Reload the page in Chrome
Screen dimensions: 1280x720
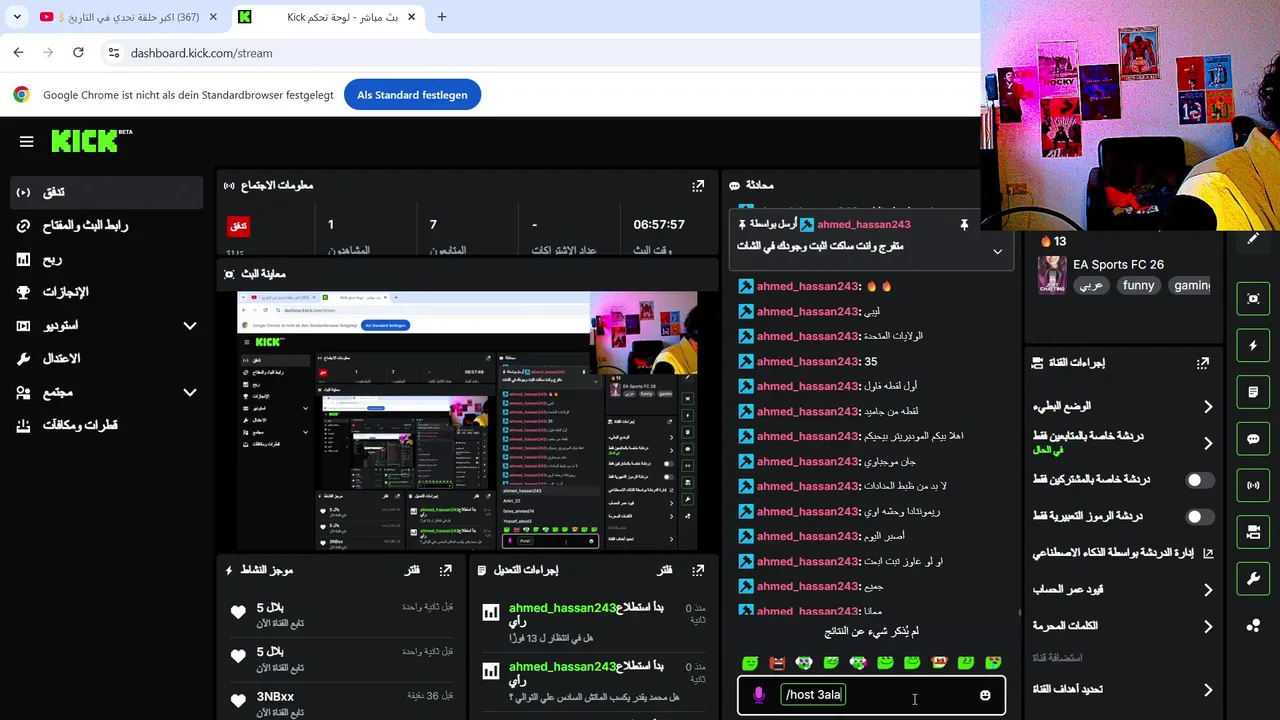coord(78,52)
